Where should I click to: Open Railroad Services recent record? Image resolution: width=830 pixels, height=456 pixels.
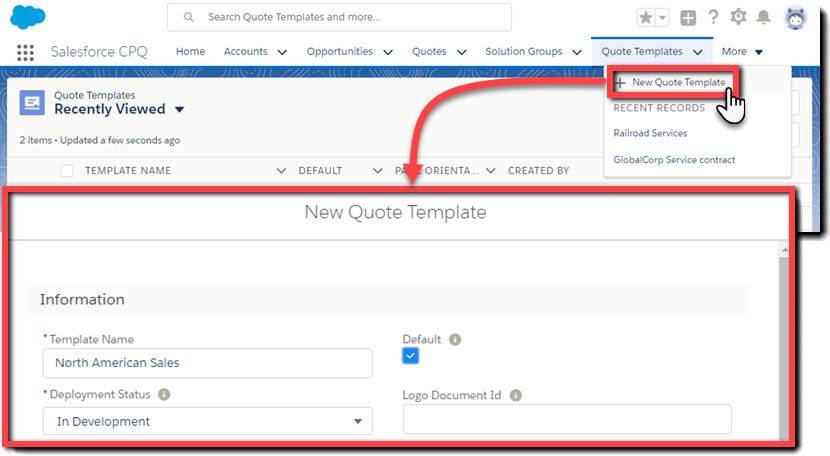(x=650, y=133)
